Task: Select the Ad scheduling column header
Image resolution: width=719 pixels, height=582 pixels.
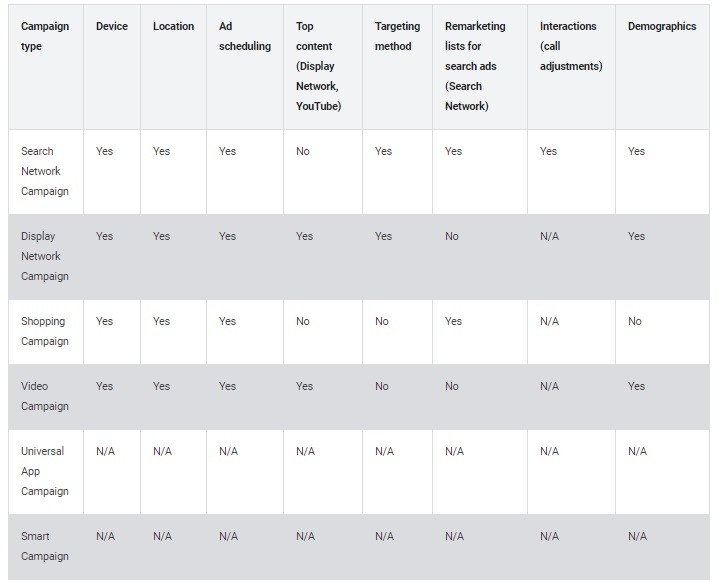Action: [x=245, y=36]
